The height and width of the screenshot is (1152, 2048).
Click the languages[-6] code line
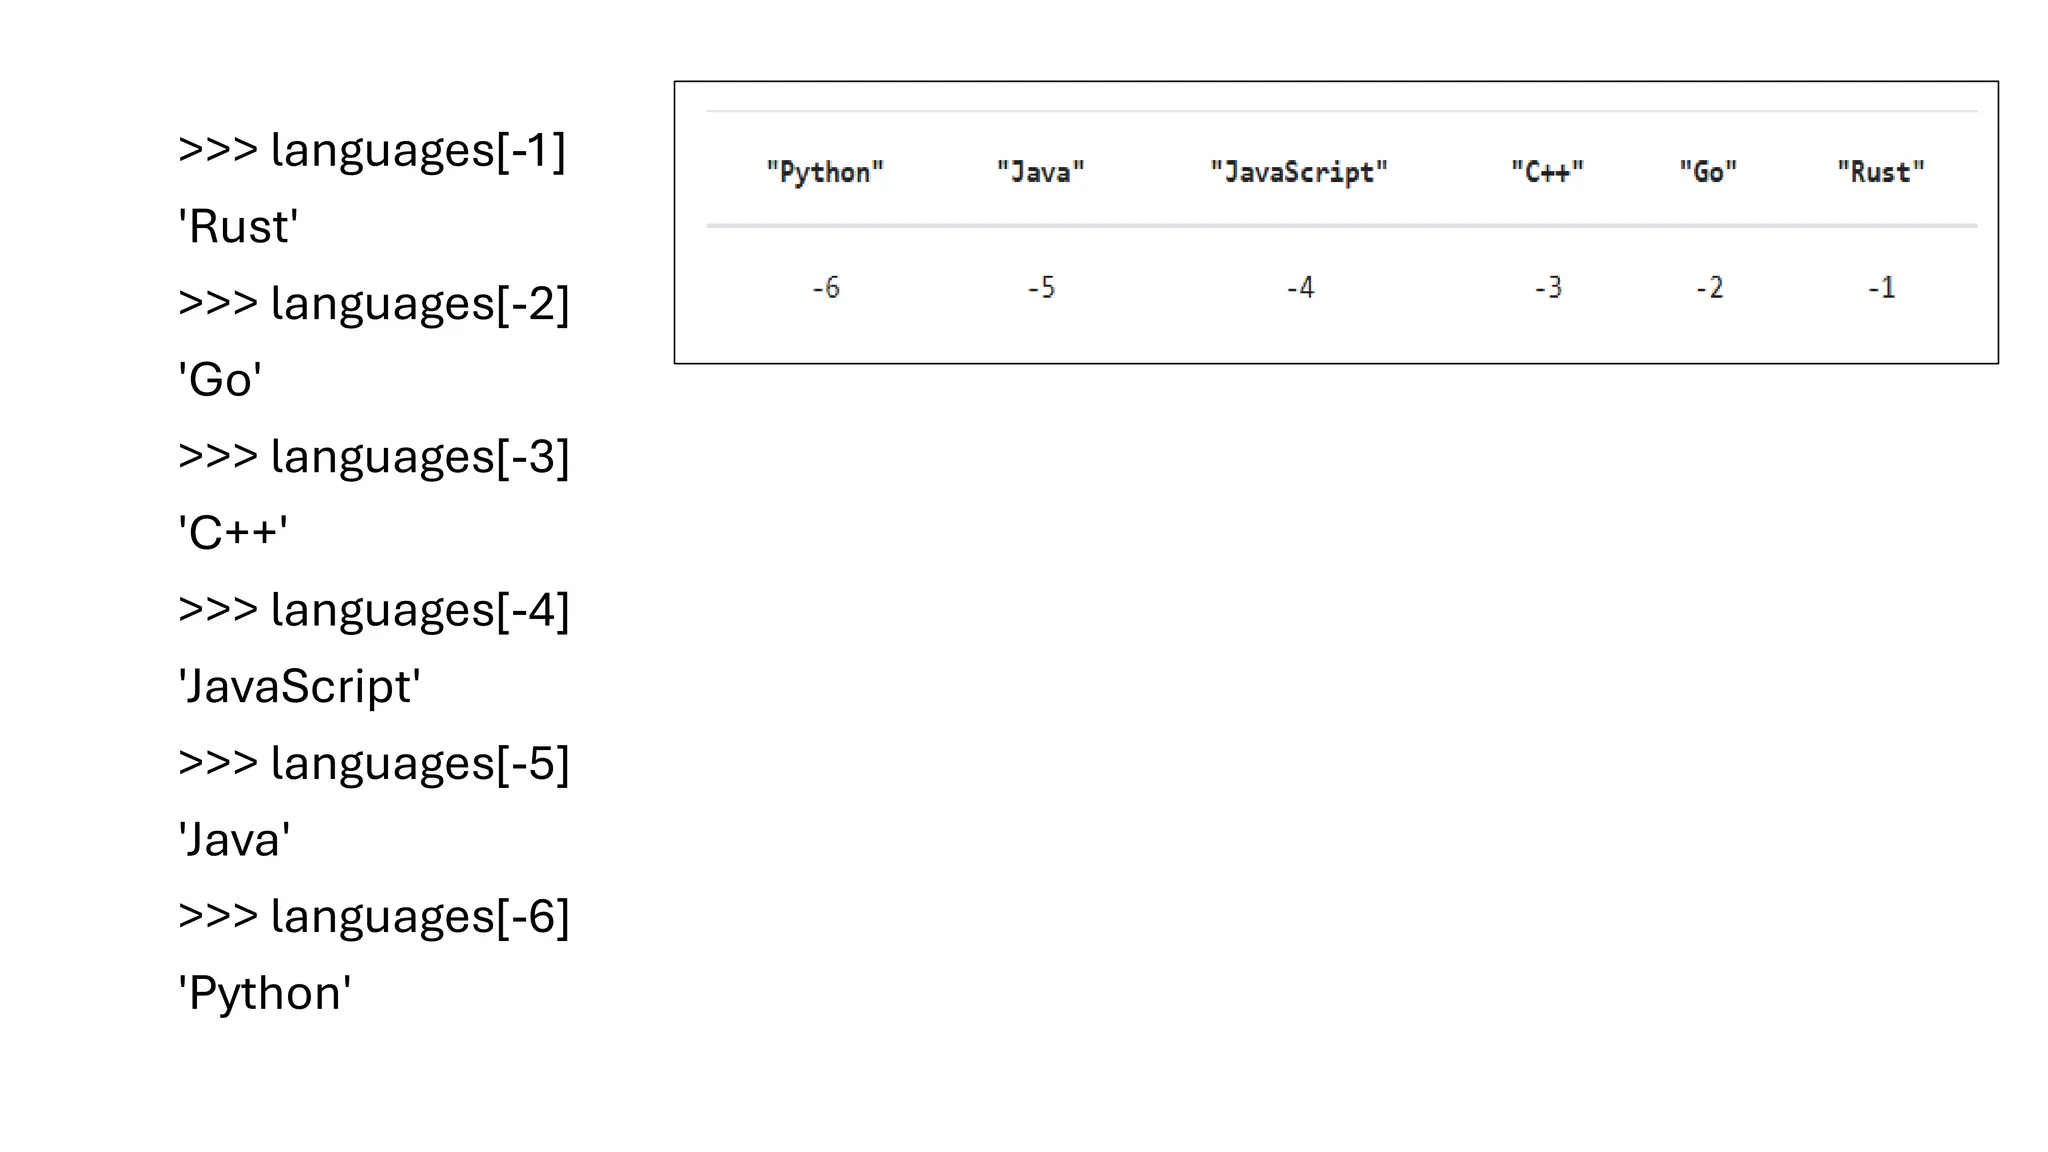tap(373, 917)
